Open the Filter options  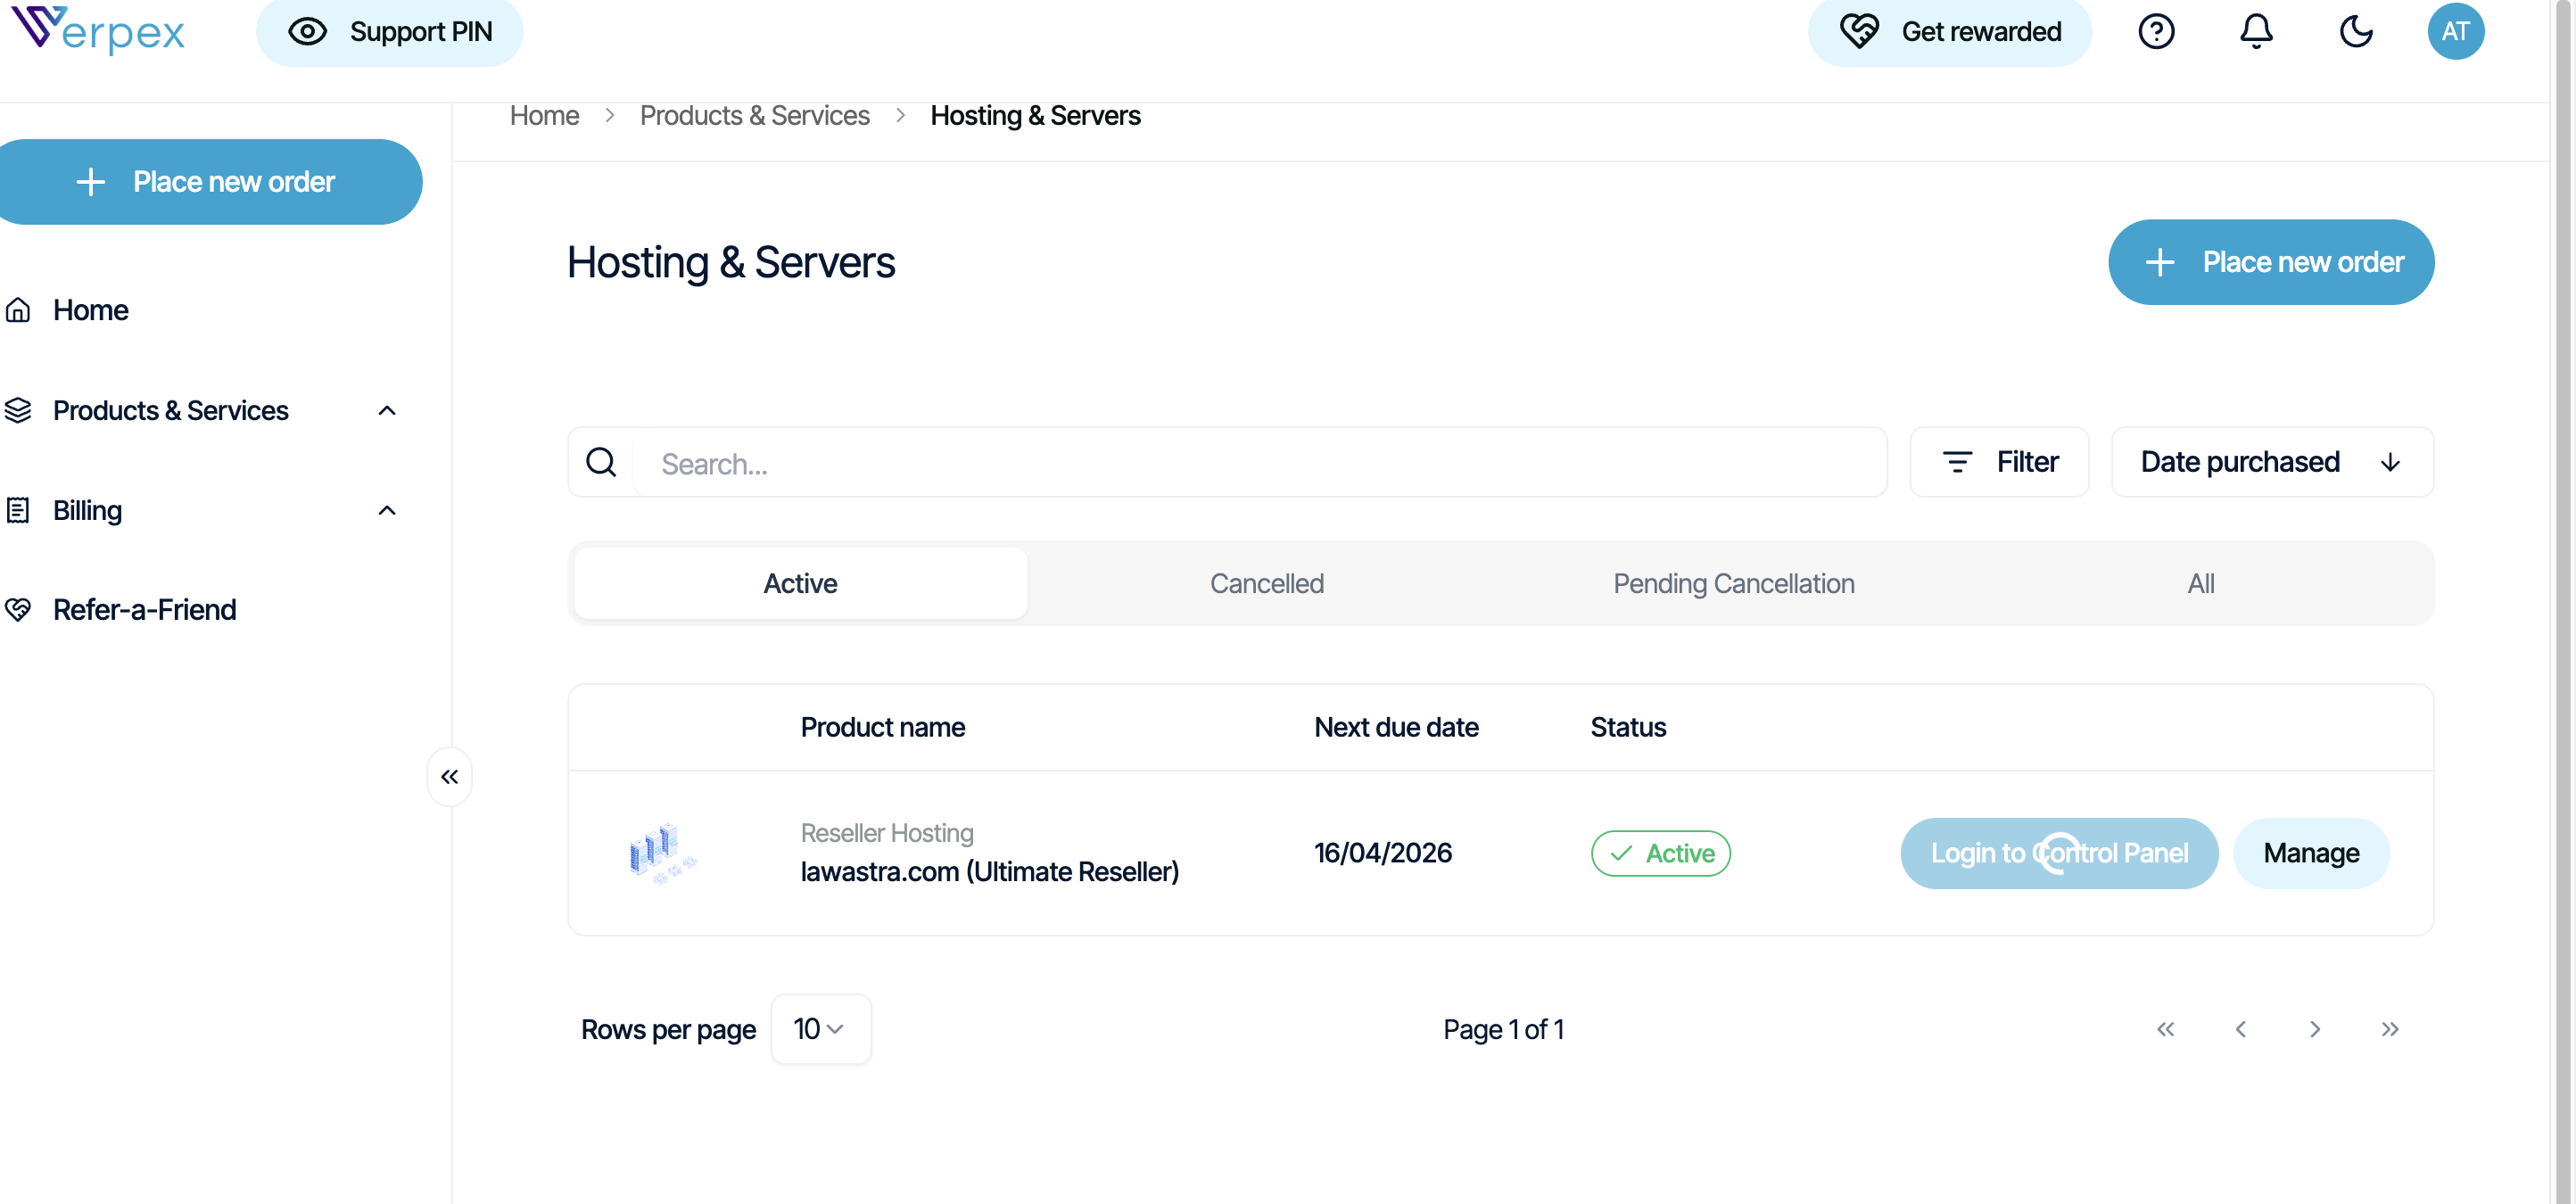[1998, 462]
